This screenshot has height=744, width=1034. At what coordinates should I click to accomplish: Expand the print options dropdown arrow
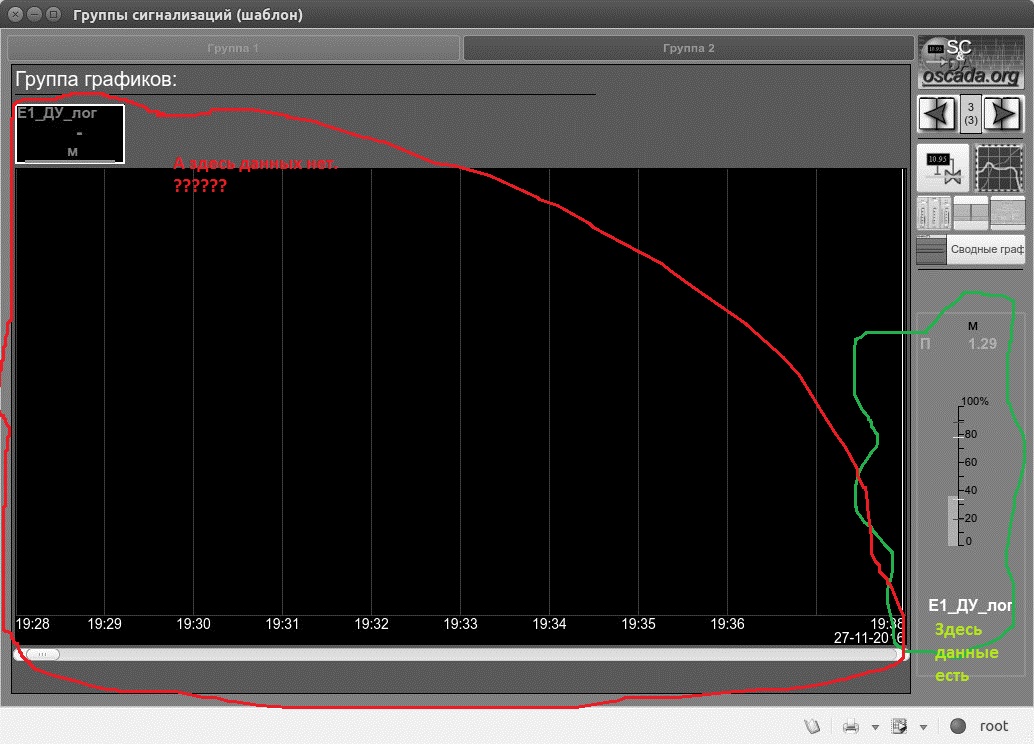(x=875, y=727)
